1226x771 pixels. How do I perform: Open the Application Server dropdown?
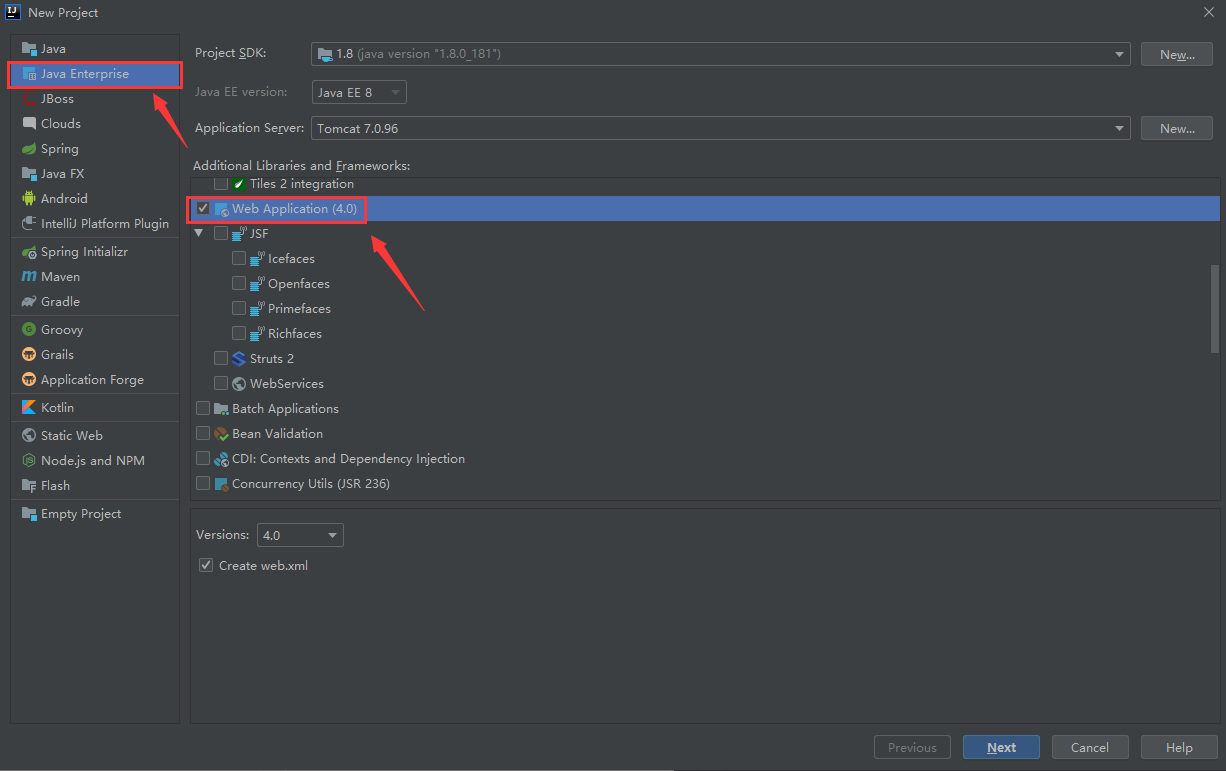click(721, 129)
